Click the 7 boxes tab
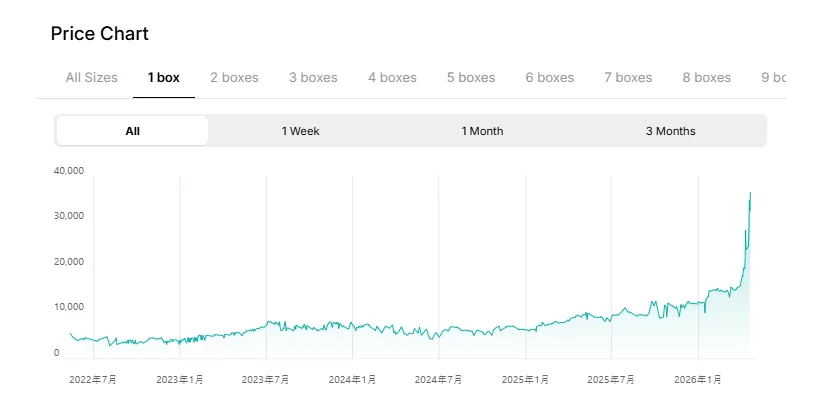 (628, 77)
